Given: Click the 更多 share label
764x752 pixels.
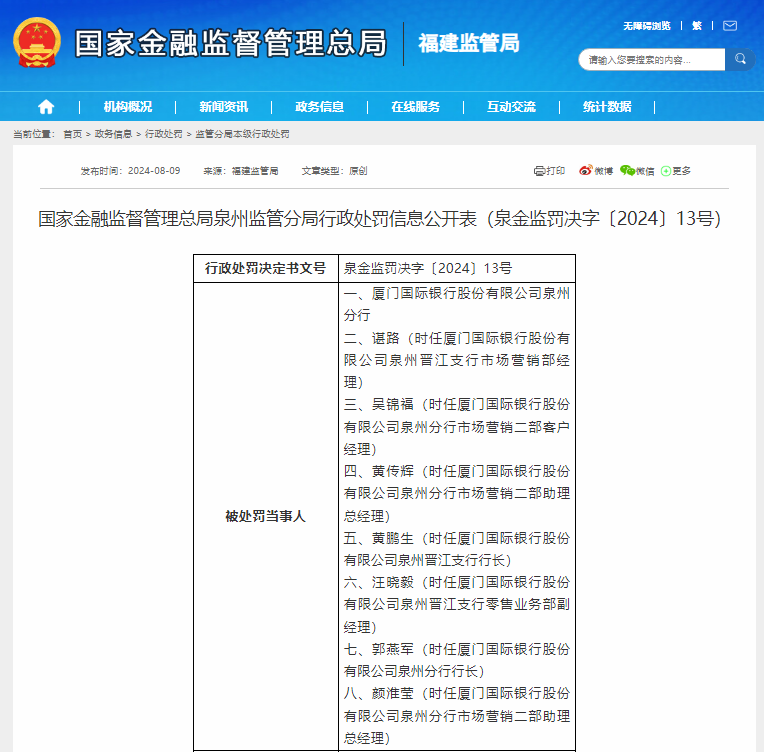Looking at the screenshot, I should click(x=682, y=171).
